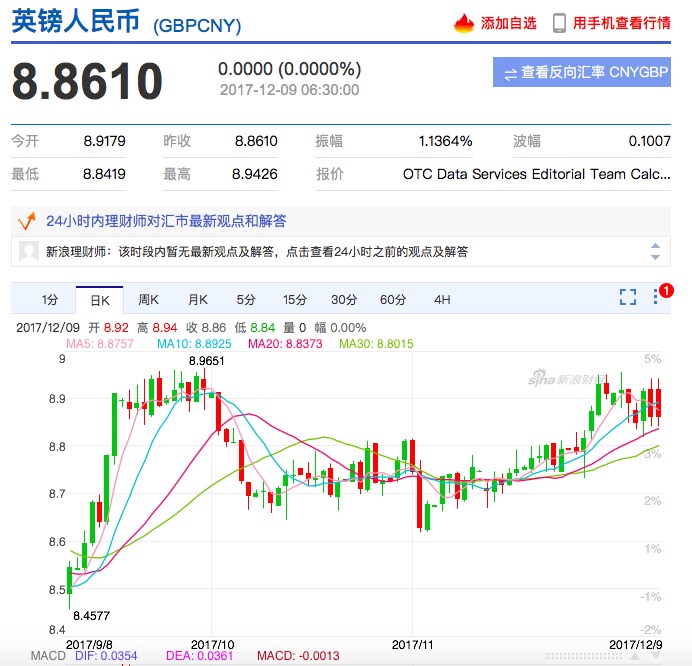Screen dimensions: 692x666
Task: Click the 添加自选 link
Action: click(x=508, y=23)
